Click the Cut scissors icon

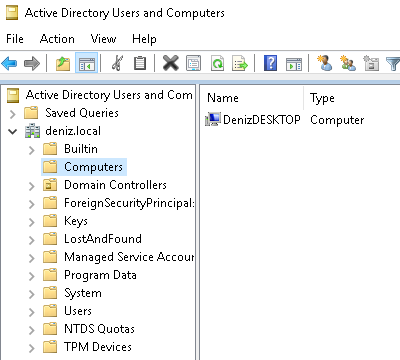coord(117,63)
